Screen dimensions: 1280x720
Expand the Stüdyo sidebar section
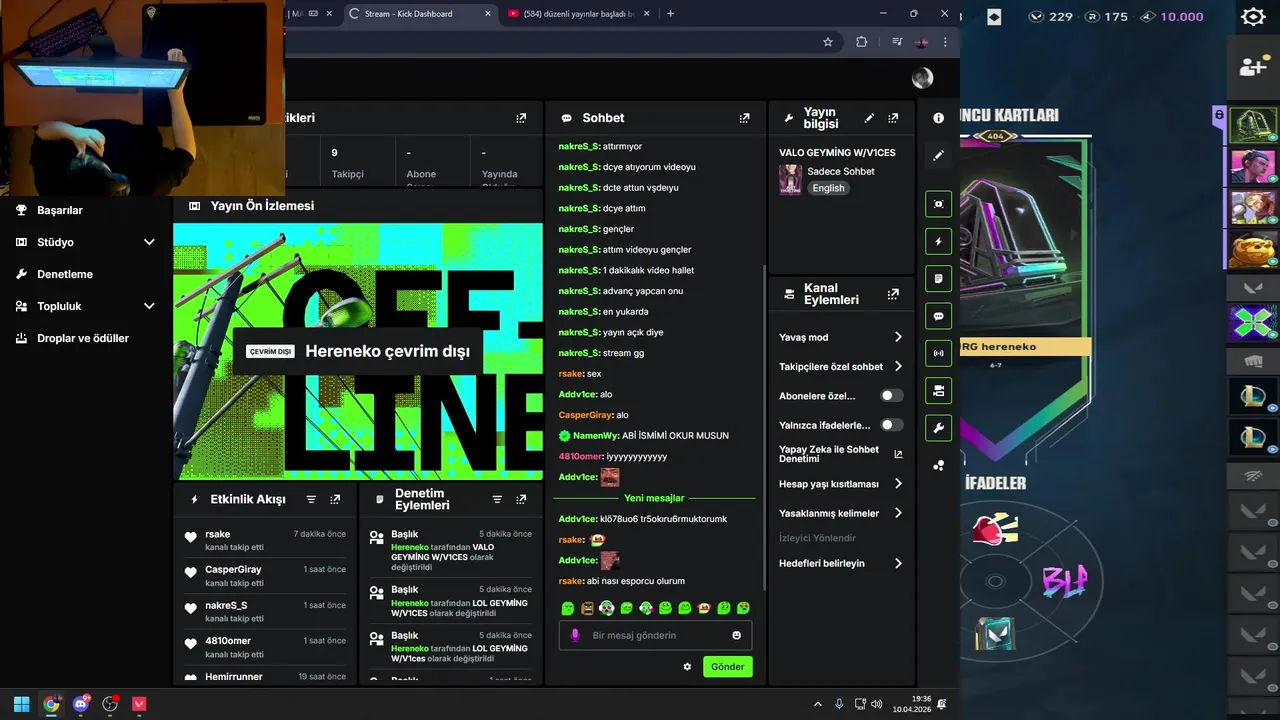(x=85, y=242)
